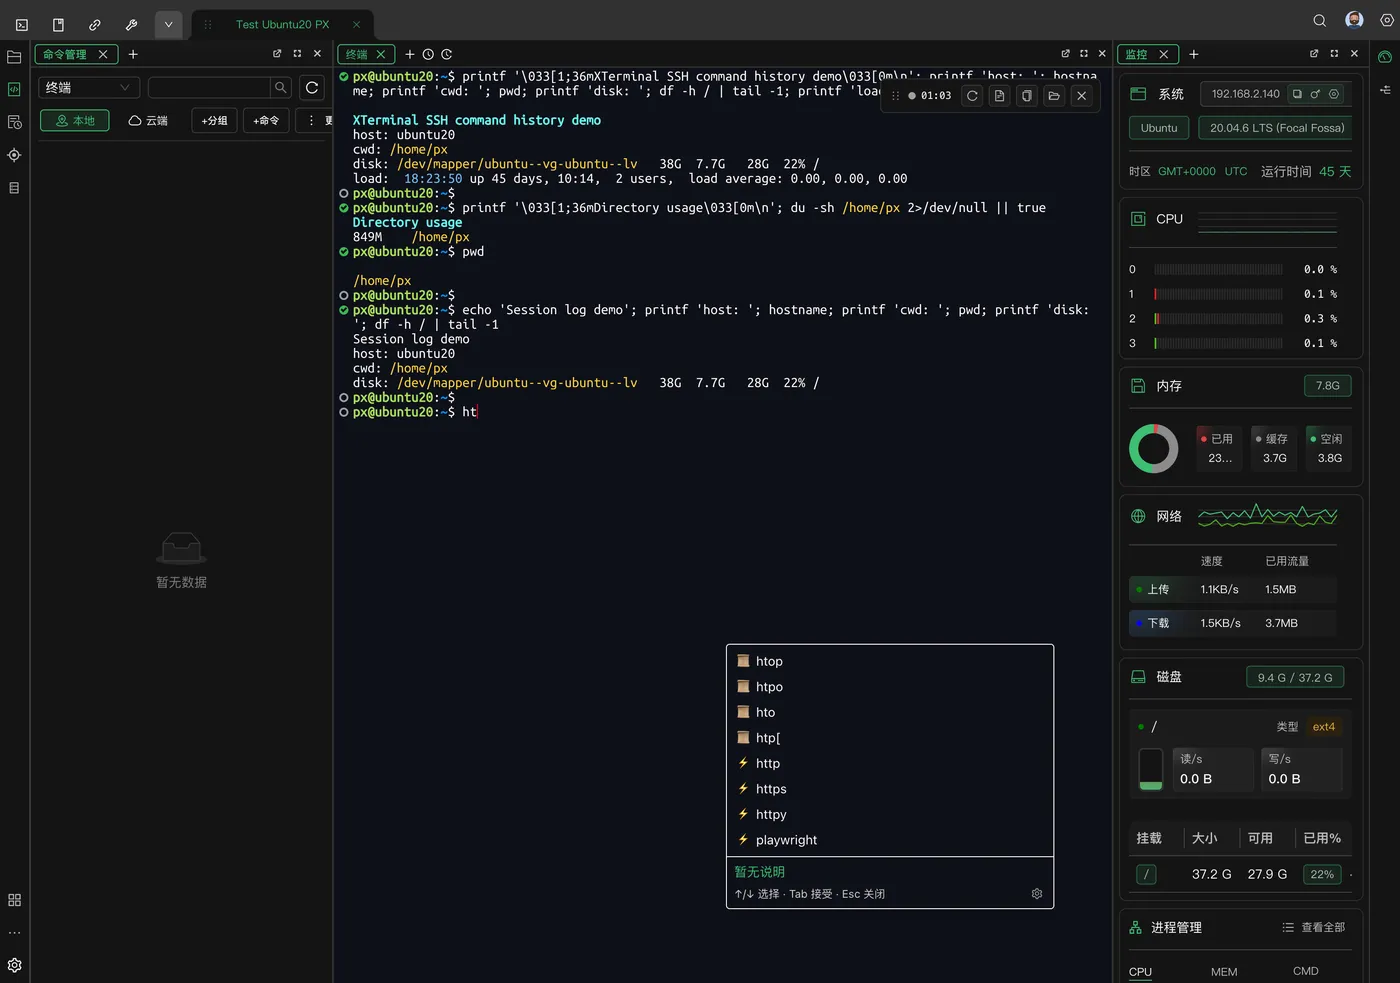Choose the htop autocomplete suggestion
Screen dimensions: 1400x983
tap(890, 661)
